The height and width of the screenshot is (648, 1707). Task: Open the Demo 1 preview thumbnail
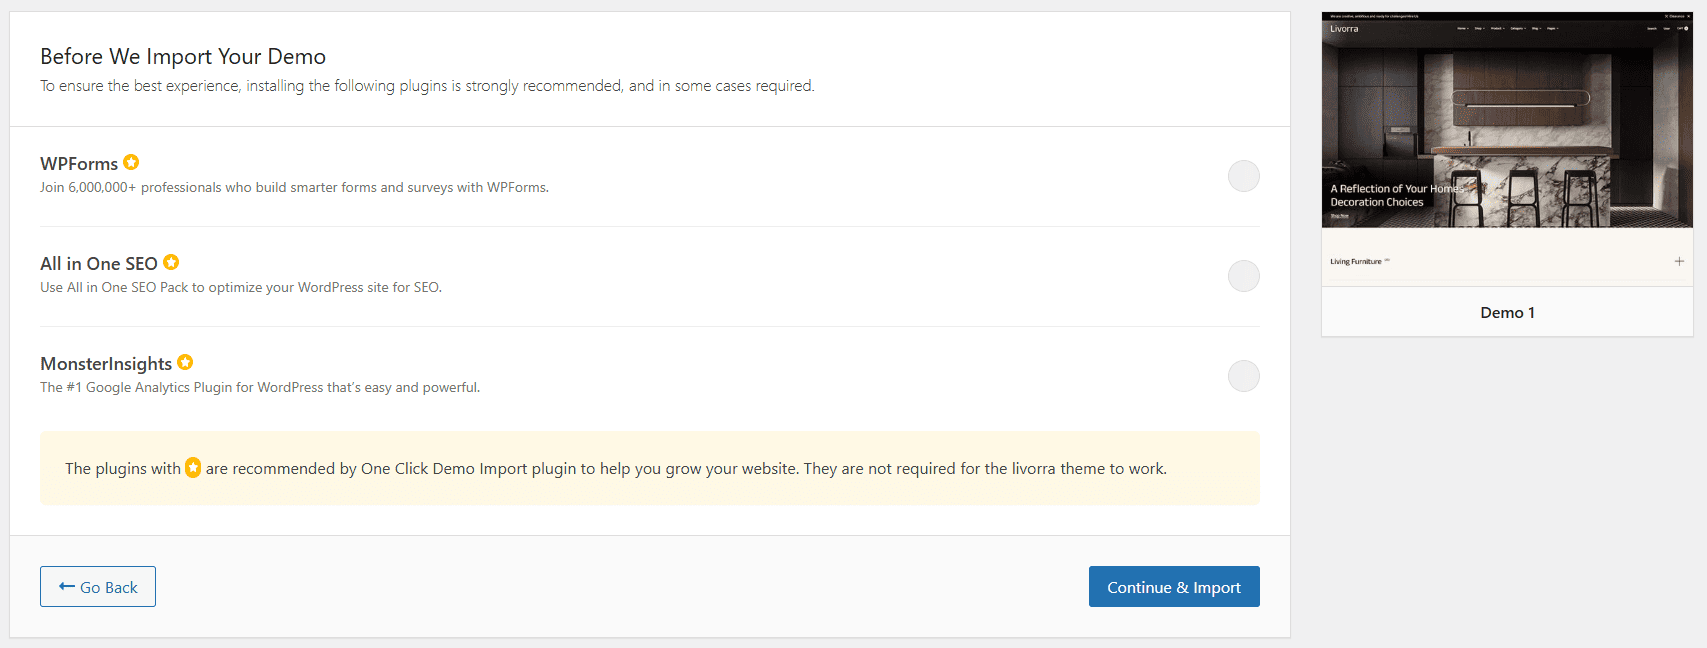tap(1507, 149)
